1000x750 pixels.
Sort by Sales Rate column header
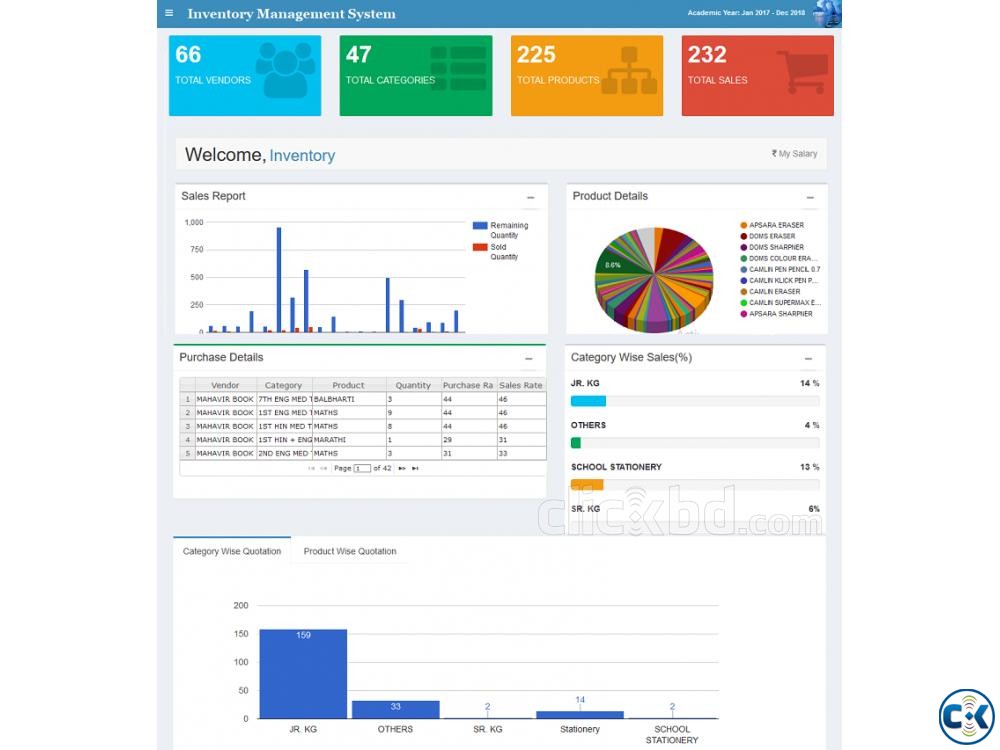pyautogui.click(x=521, y=385)
